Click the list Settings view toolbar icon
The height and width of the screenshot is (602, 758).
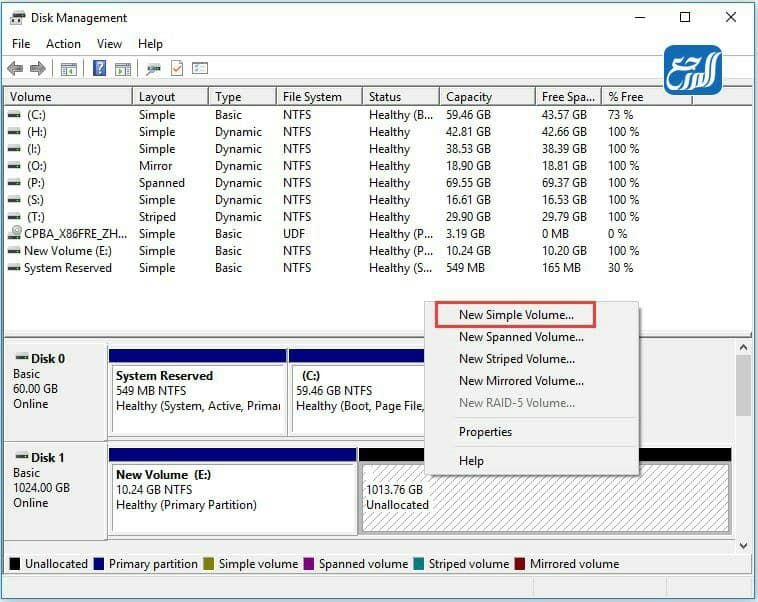[x=200, y=69]
